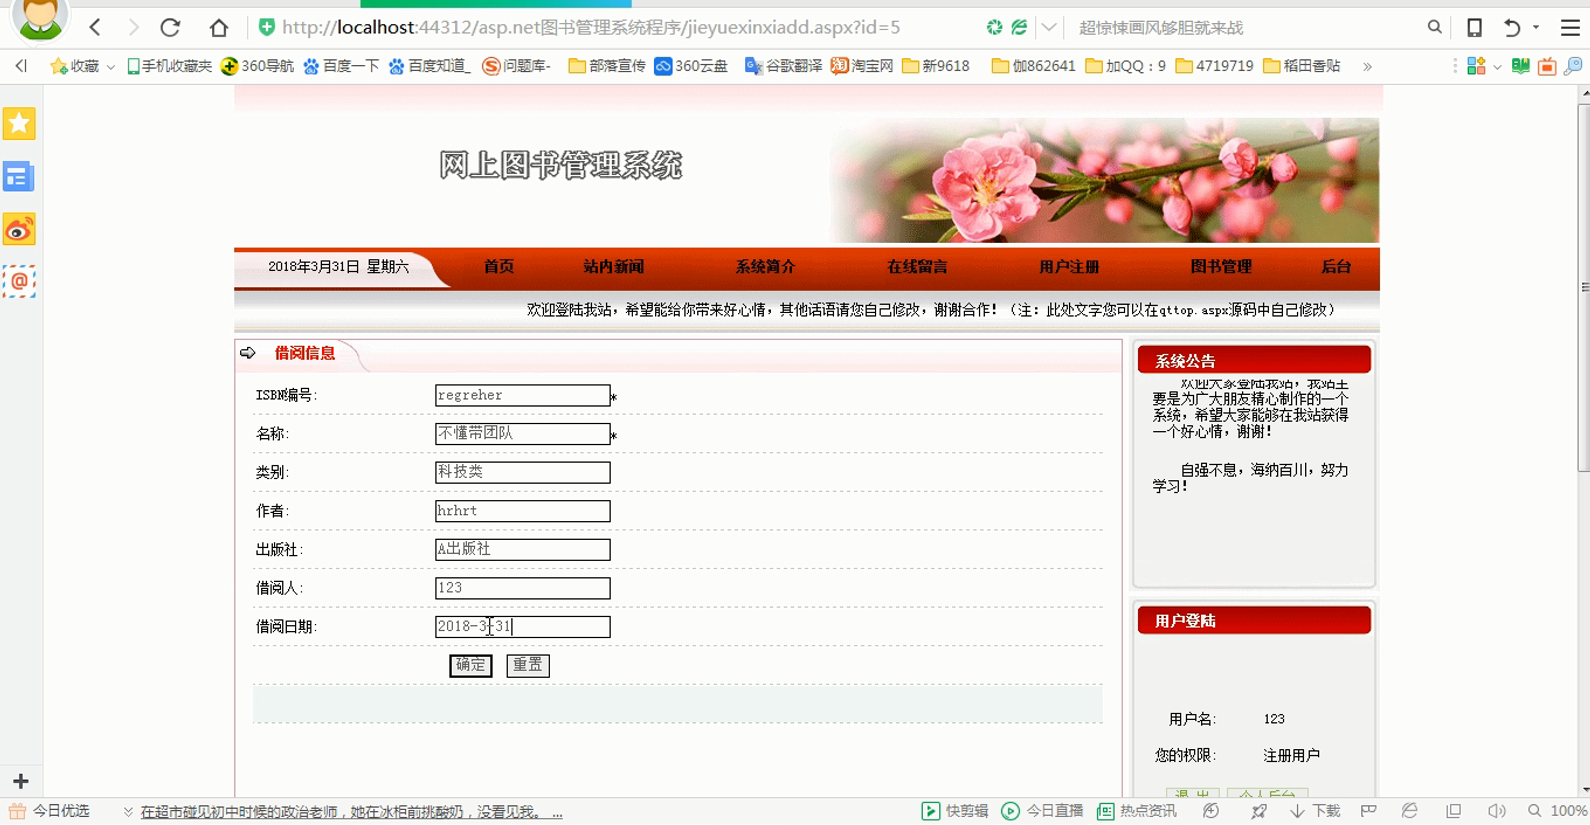Click the green aperture icon in address bar
This screenshot has width=1590, height=825.
pyautogui.click(x=994, y=27)
